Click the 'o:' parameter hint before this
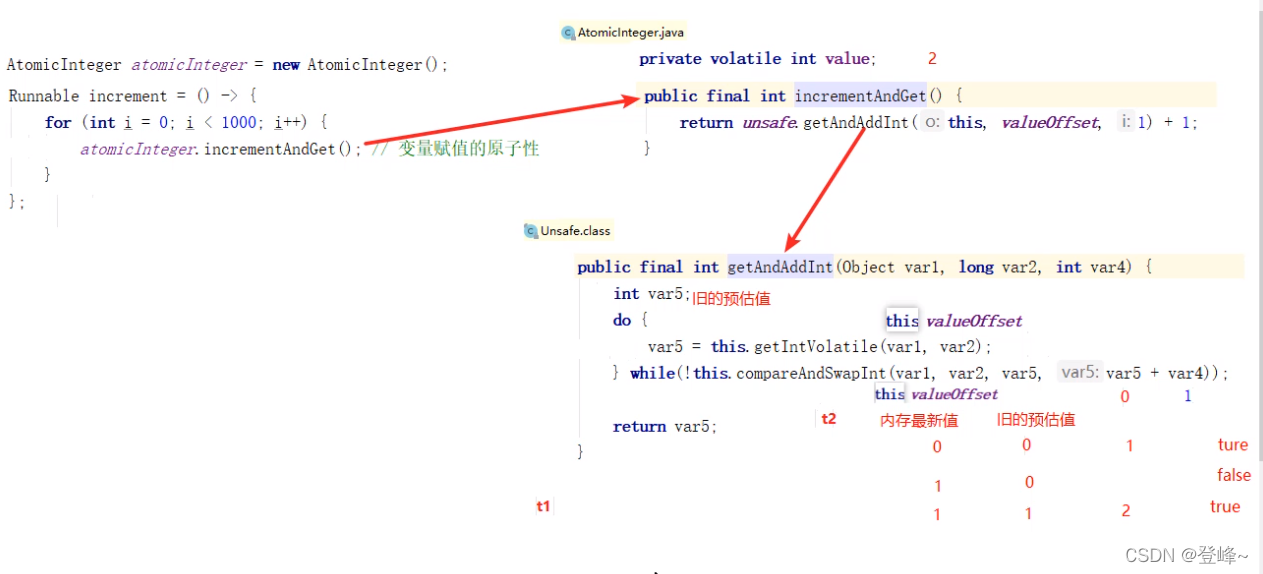Image resolution: width=1263 pixels, height=574 pixels. 931,122
